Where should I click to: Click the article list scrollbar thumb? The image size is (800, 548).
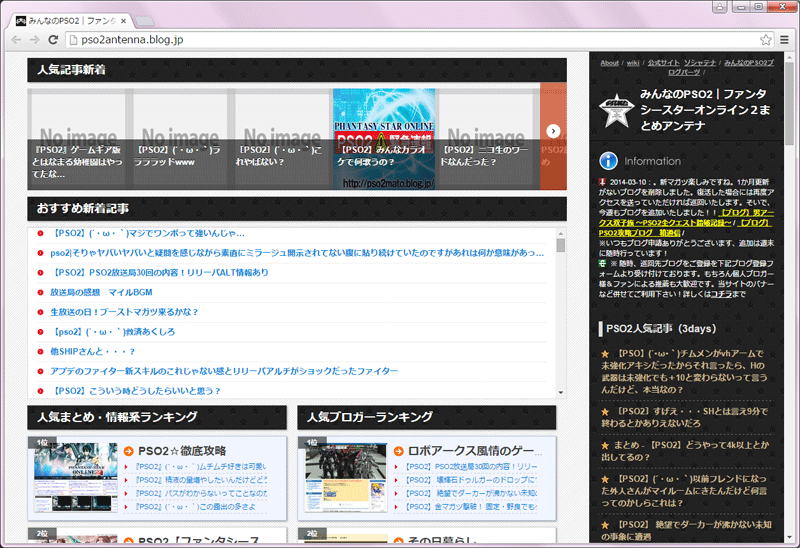pos(561,245)
